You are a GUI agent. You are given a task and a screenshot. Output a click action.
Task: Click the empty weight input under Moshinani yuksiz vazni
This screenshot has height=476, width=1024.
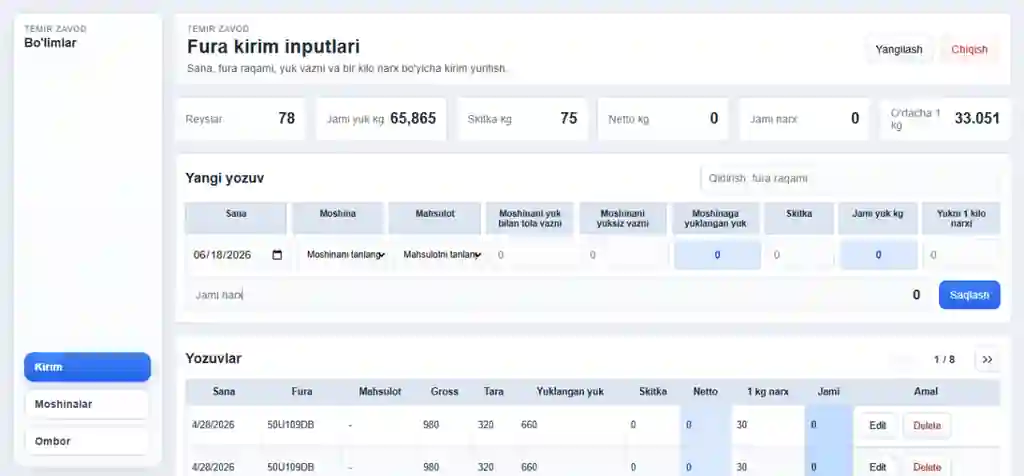(627, 255)
